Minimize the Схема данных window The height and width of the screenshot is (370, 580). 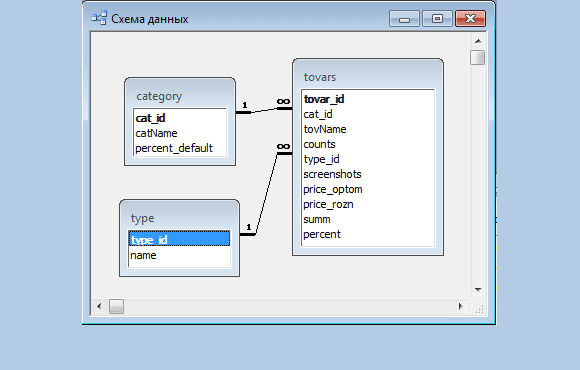[x=404, y=18]
